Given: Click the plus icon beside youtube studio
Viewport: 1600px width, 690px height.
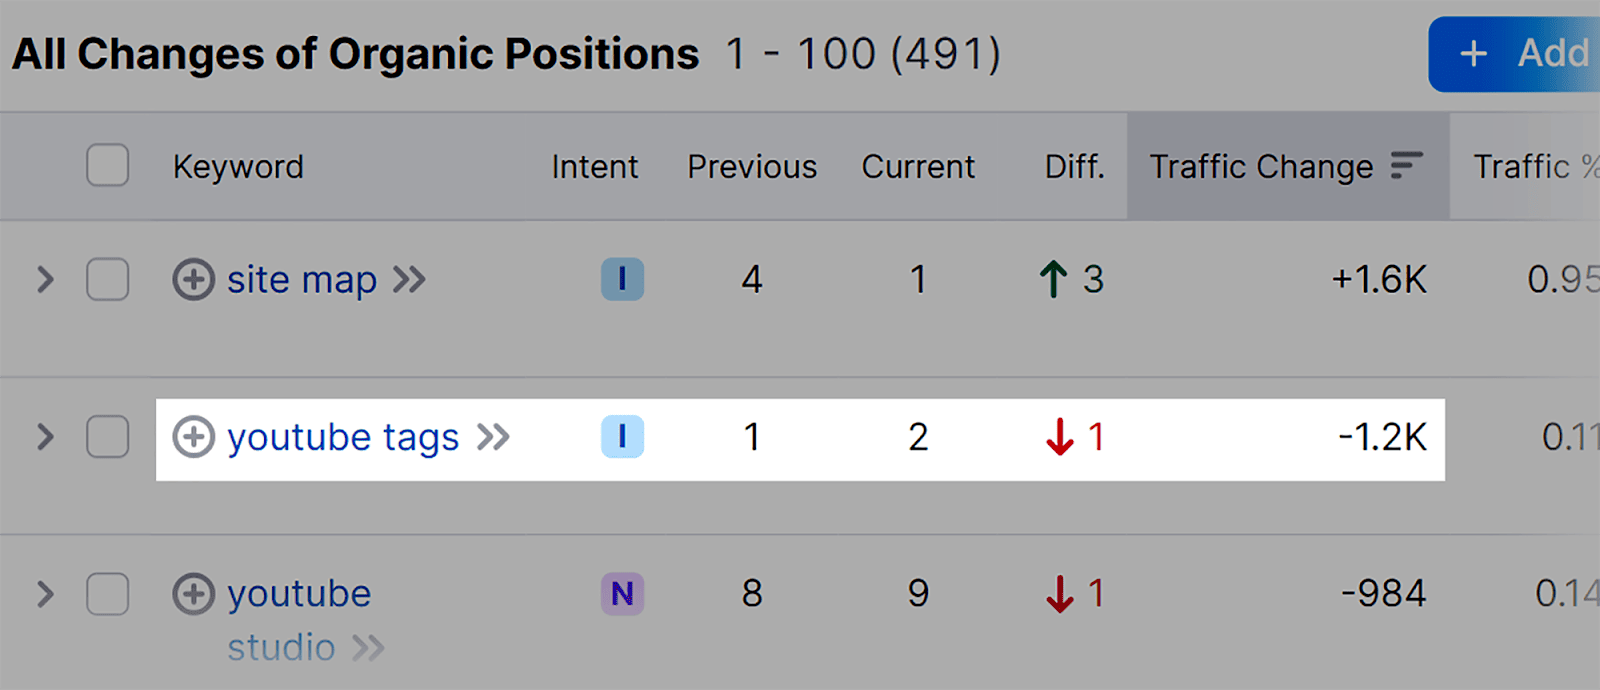Looking at the screenshot, I should click(193, 594).
